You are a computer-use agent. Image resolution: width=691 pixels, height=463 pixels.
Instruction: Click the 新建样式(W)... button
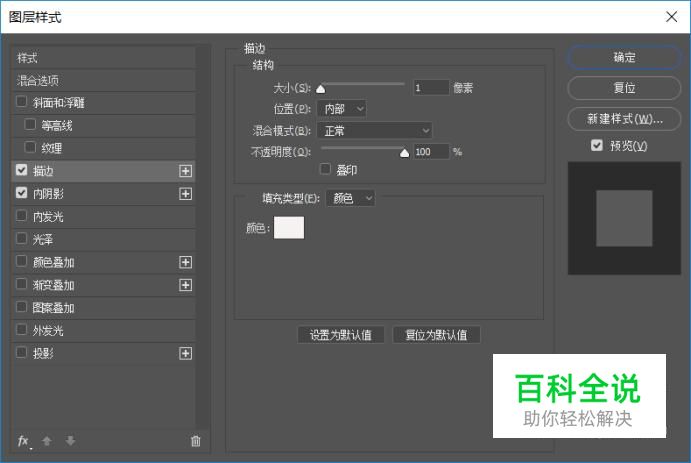[x=624, y=119]
